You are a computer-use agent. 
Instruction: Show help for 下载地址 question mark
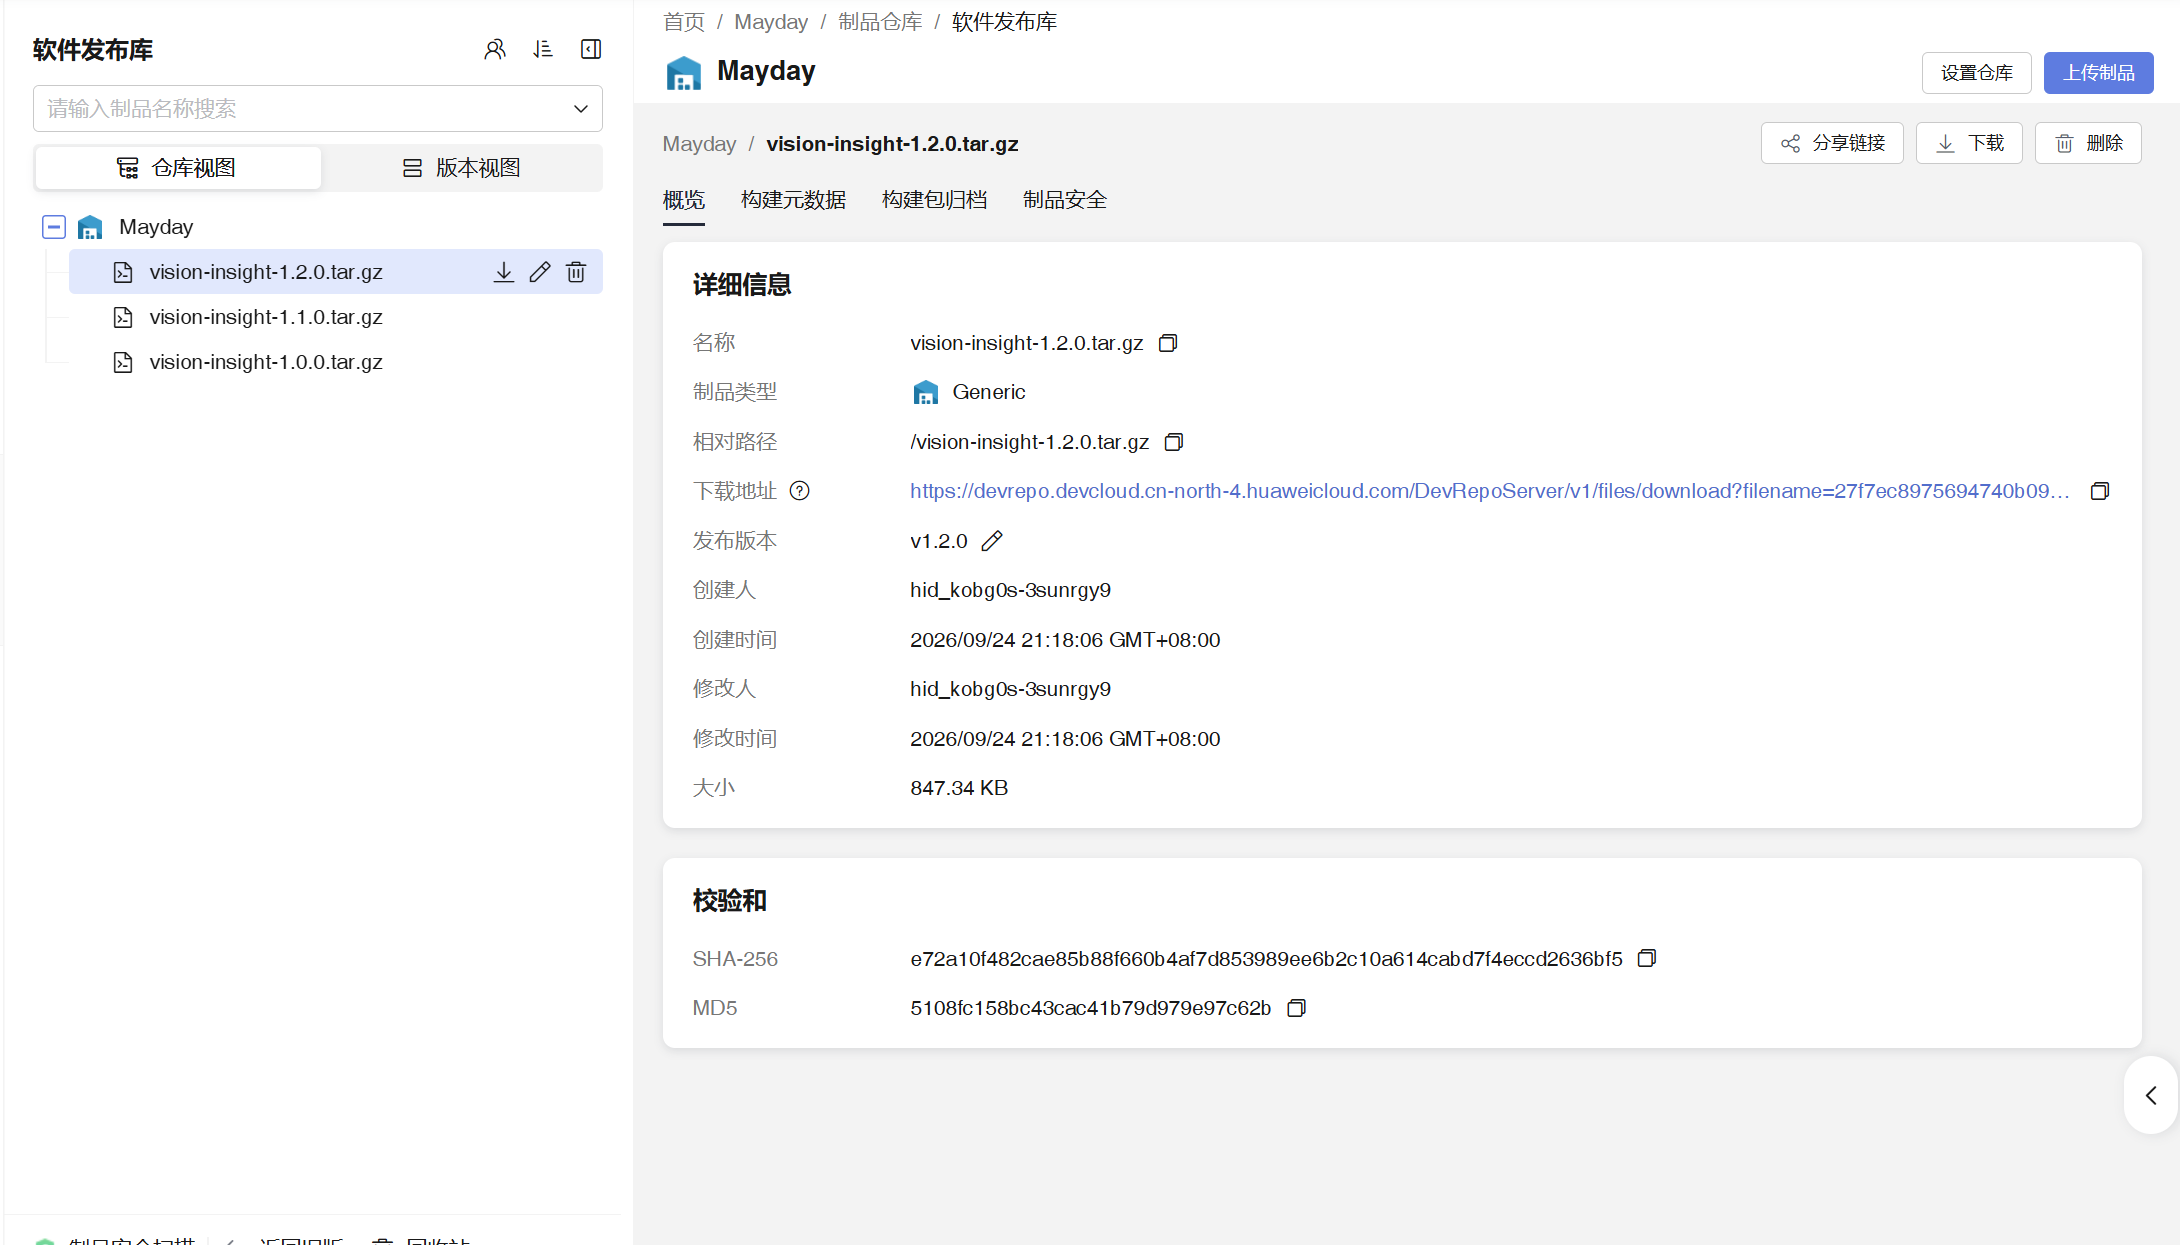(x=800, y=491)
